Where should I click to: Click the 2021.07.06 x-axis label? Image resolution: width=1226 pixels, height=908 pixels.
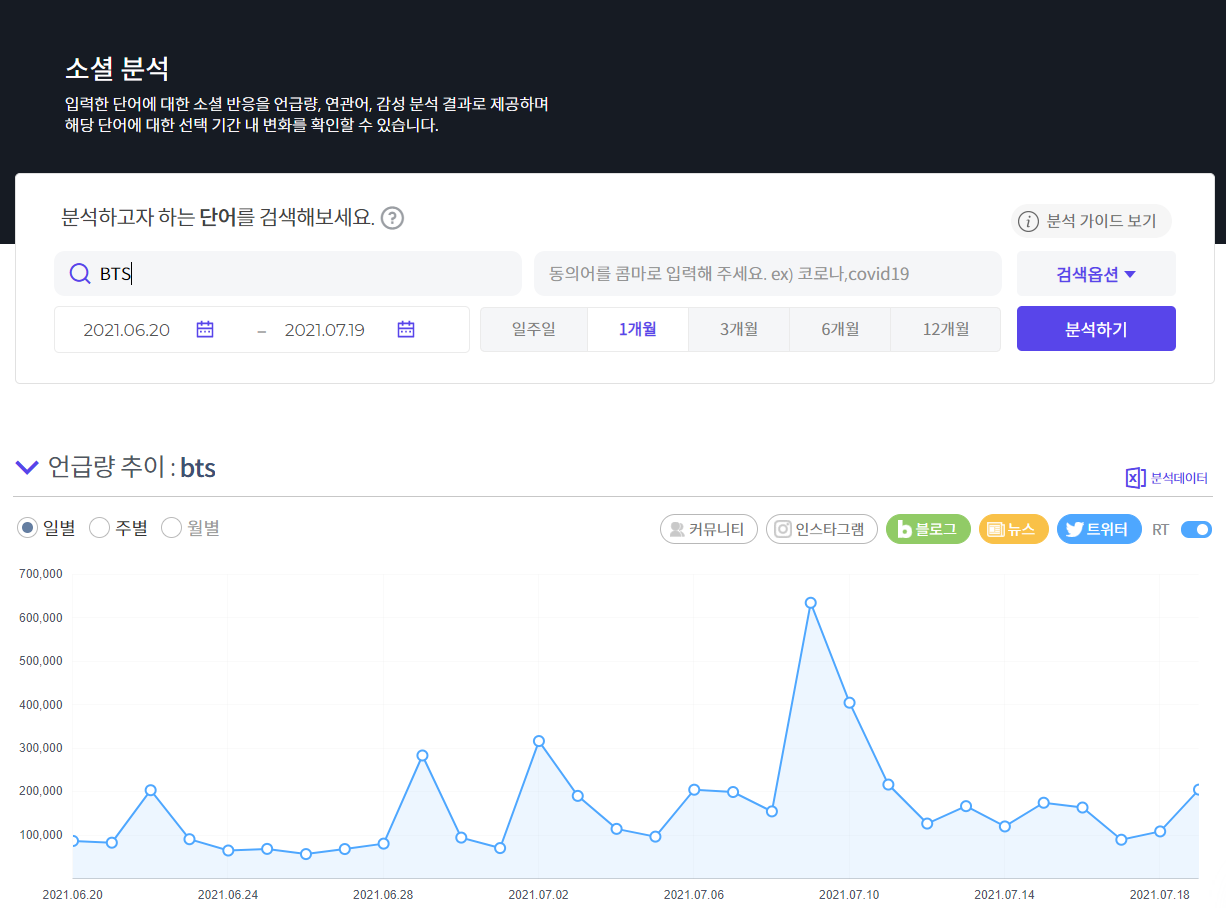coord(694,895)
